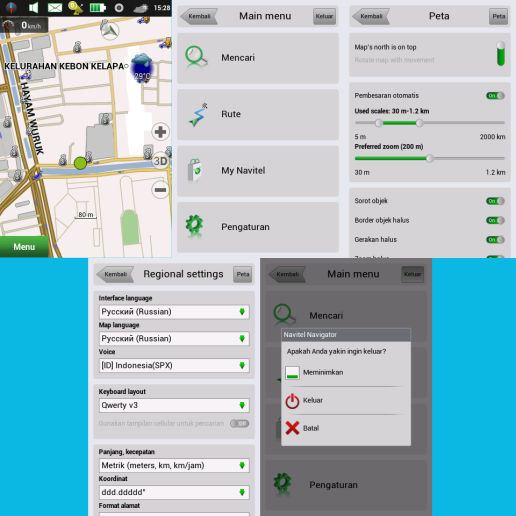
Task: Toggle Pembesaran otomatis switch off
Action: [x=495, y=96]
